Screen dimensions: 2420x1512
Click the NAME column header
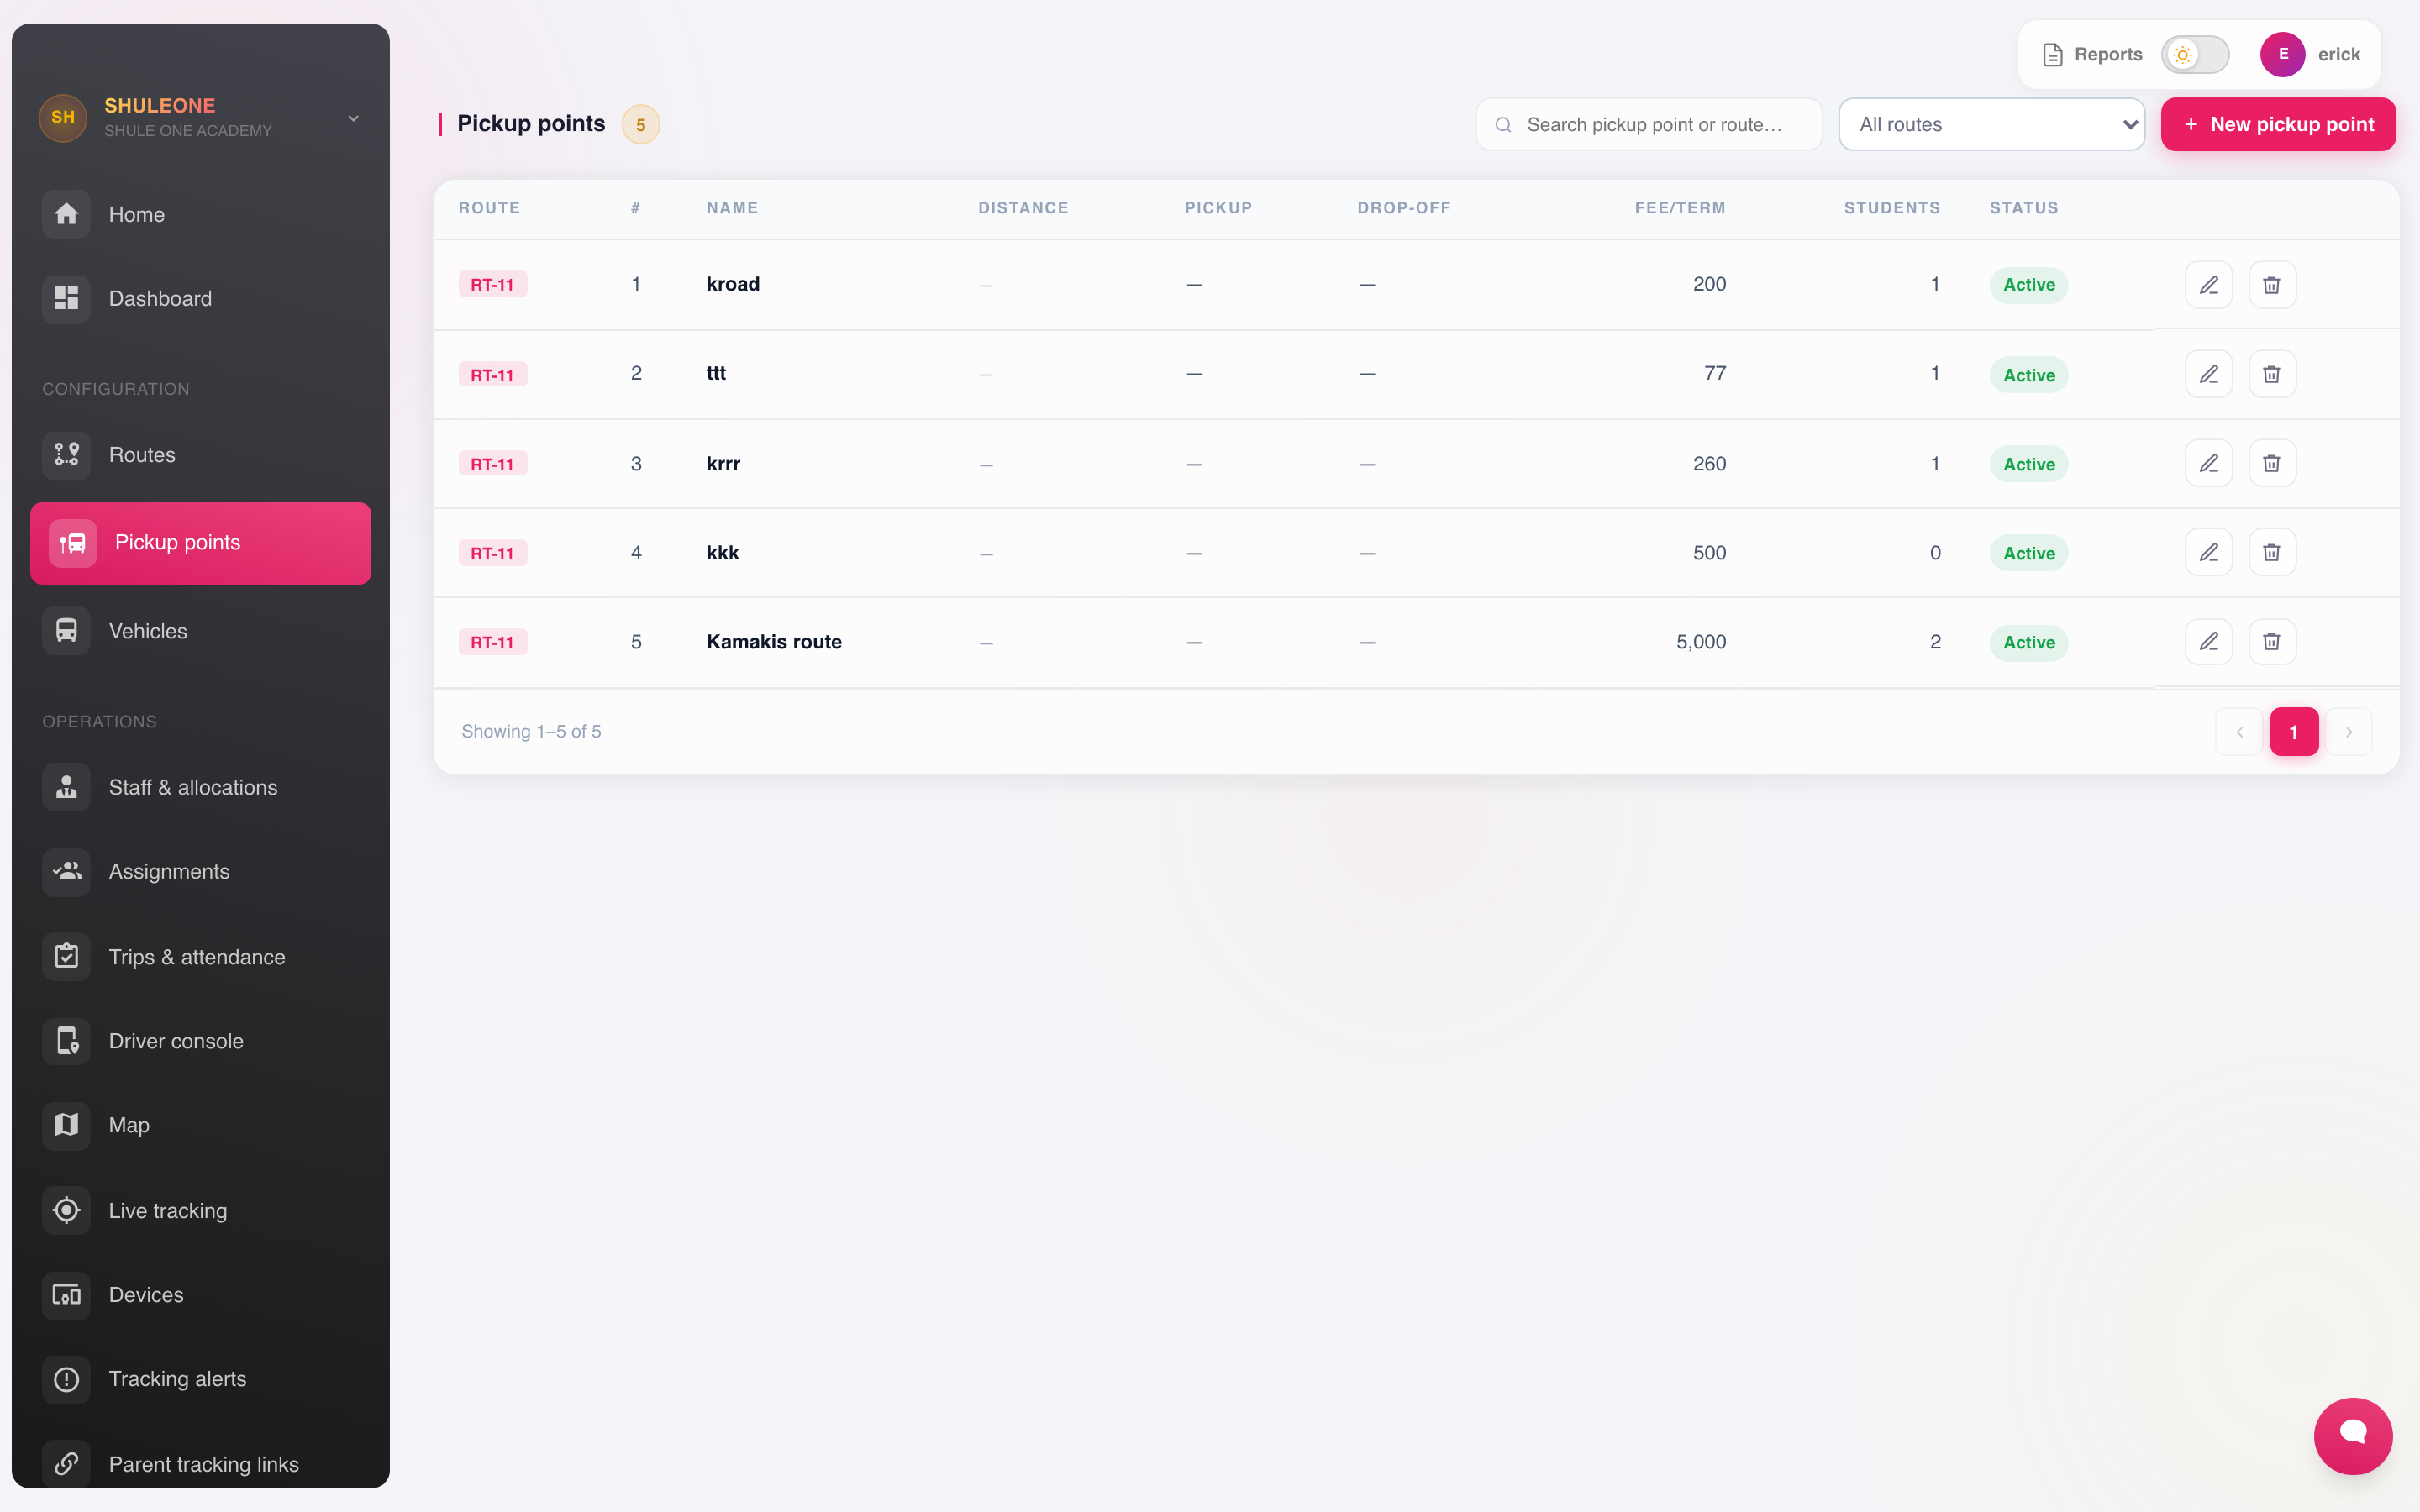[x=732, y=208]
